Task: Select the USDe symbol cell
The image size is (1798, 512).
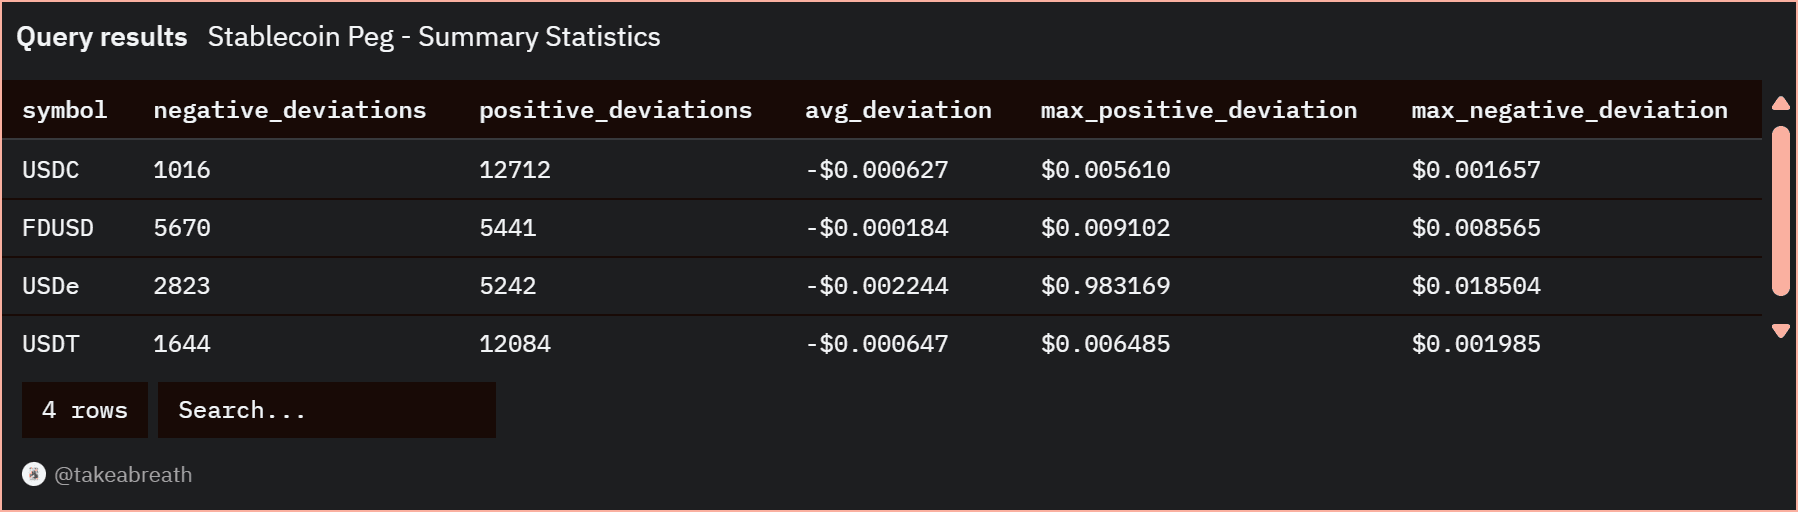Action: coord(51,286)
